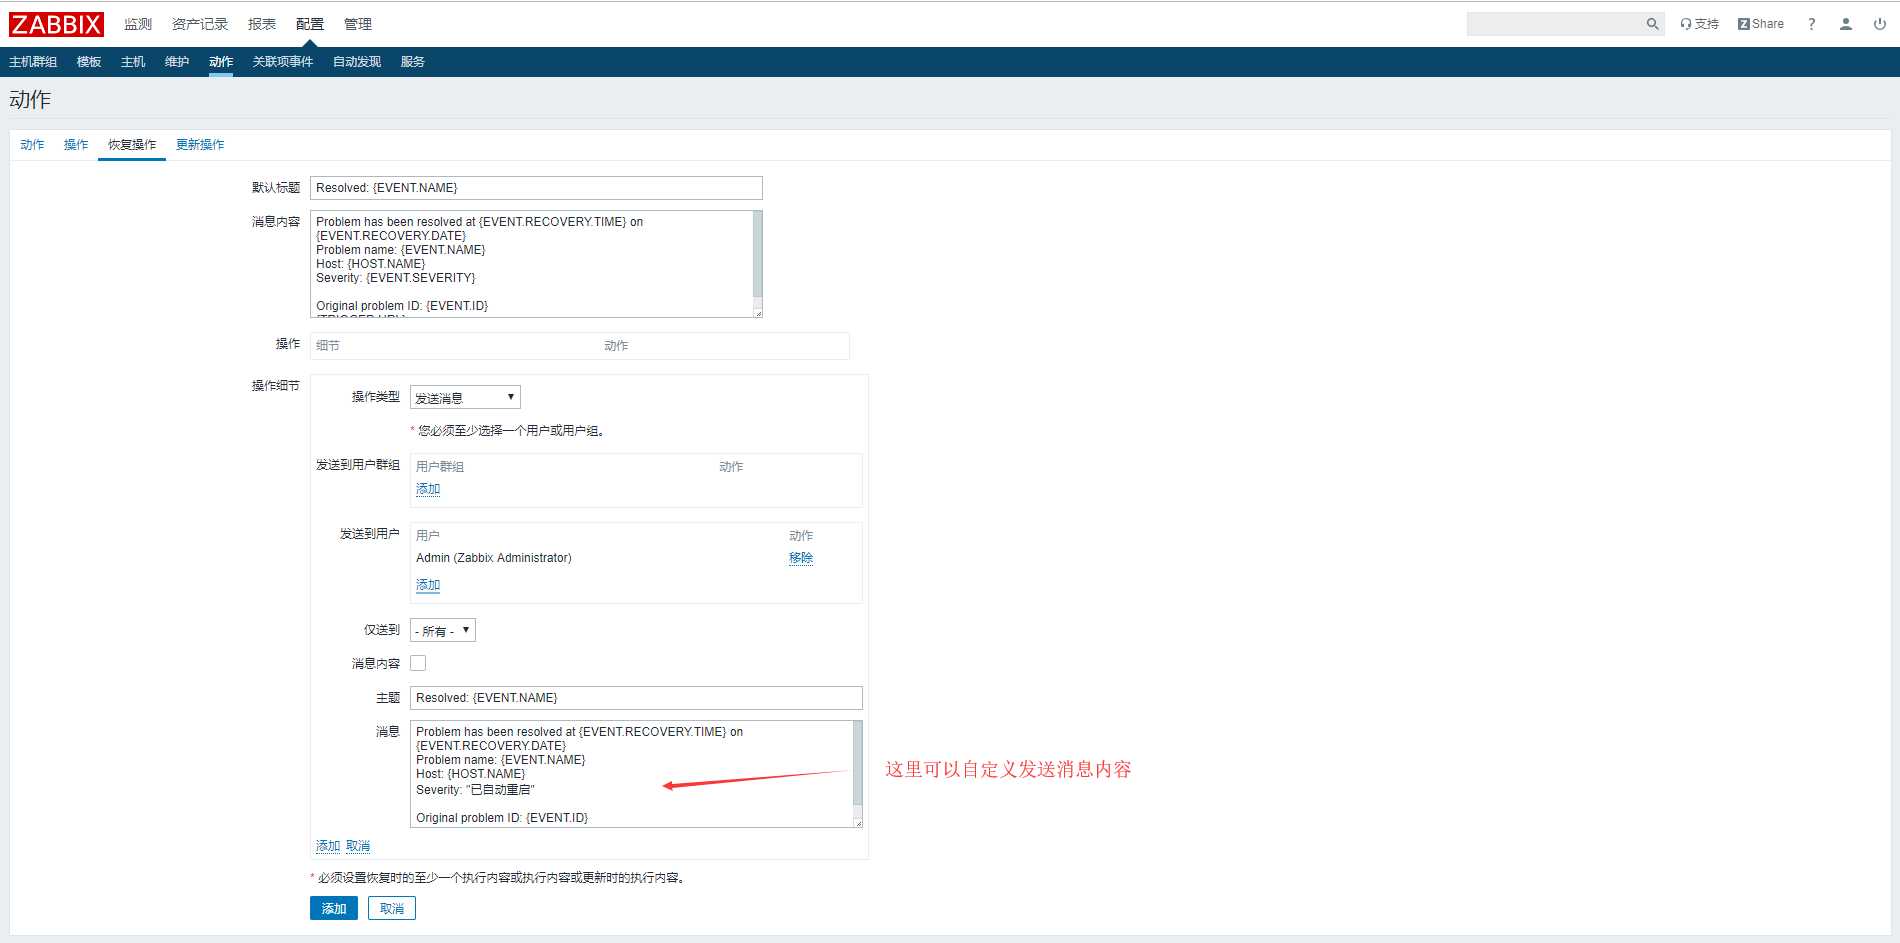Add a user group via 添加
This screenshot has height=943, width=1900.
(428, 489)
